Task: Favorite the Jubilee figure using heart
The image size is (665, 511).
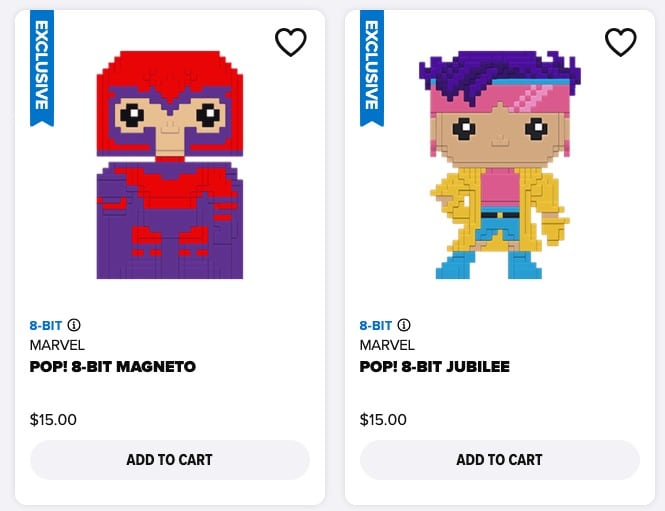Action: [x=620, y=42]
